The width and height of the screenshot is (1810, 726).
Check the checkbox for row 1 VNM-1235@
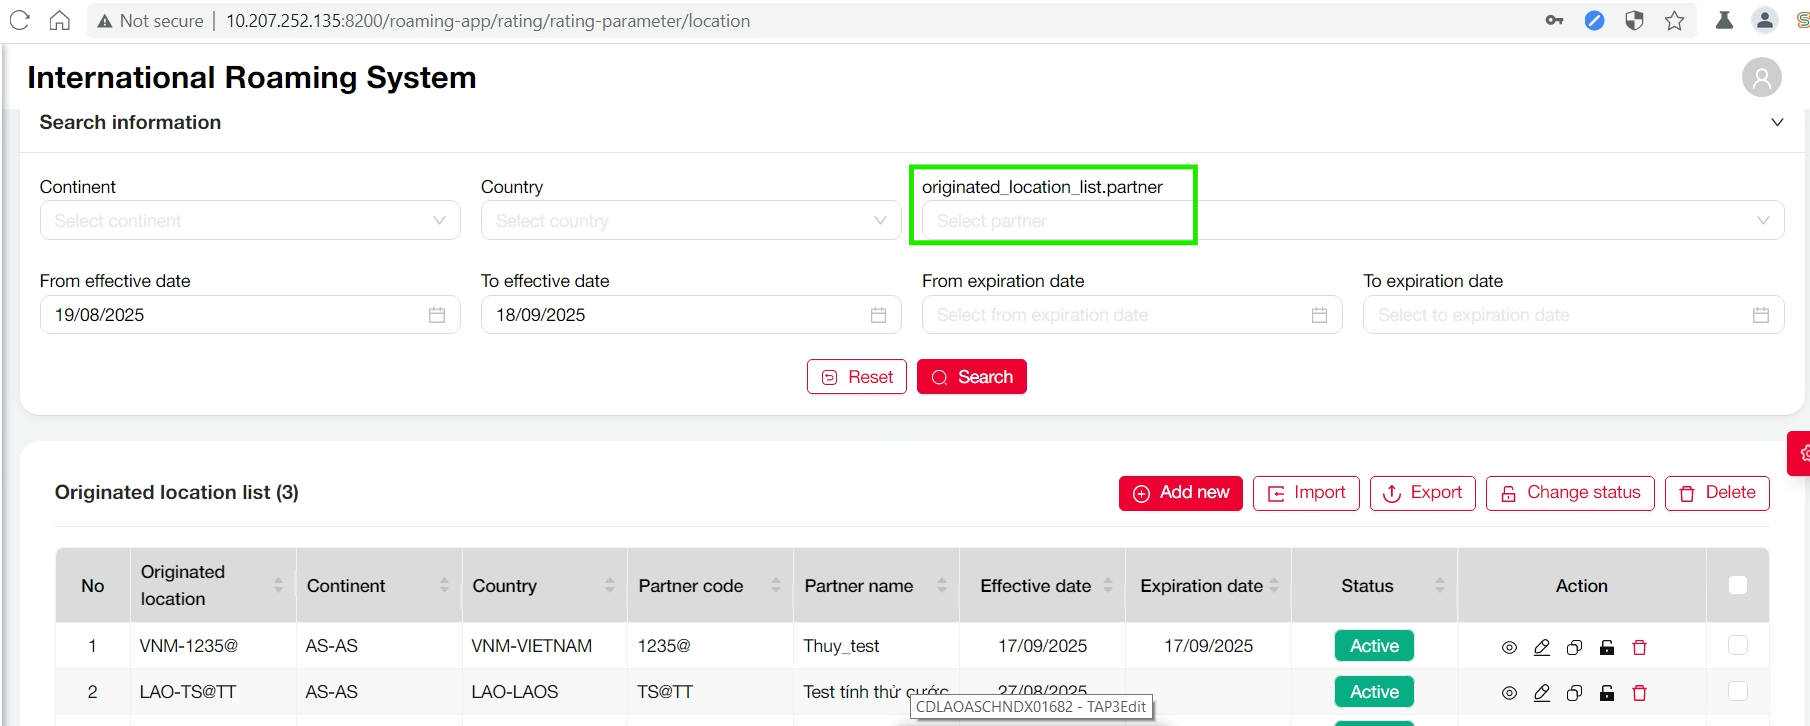tap(1738, 646)
